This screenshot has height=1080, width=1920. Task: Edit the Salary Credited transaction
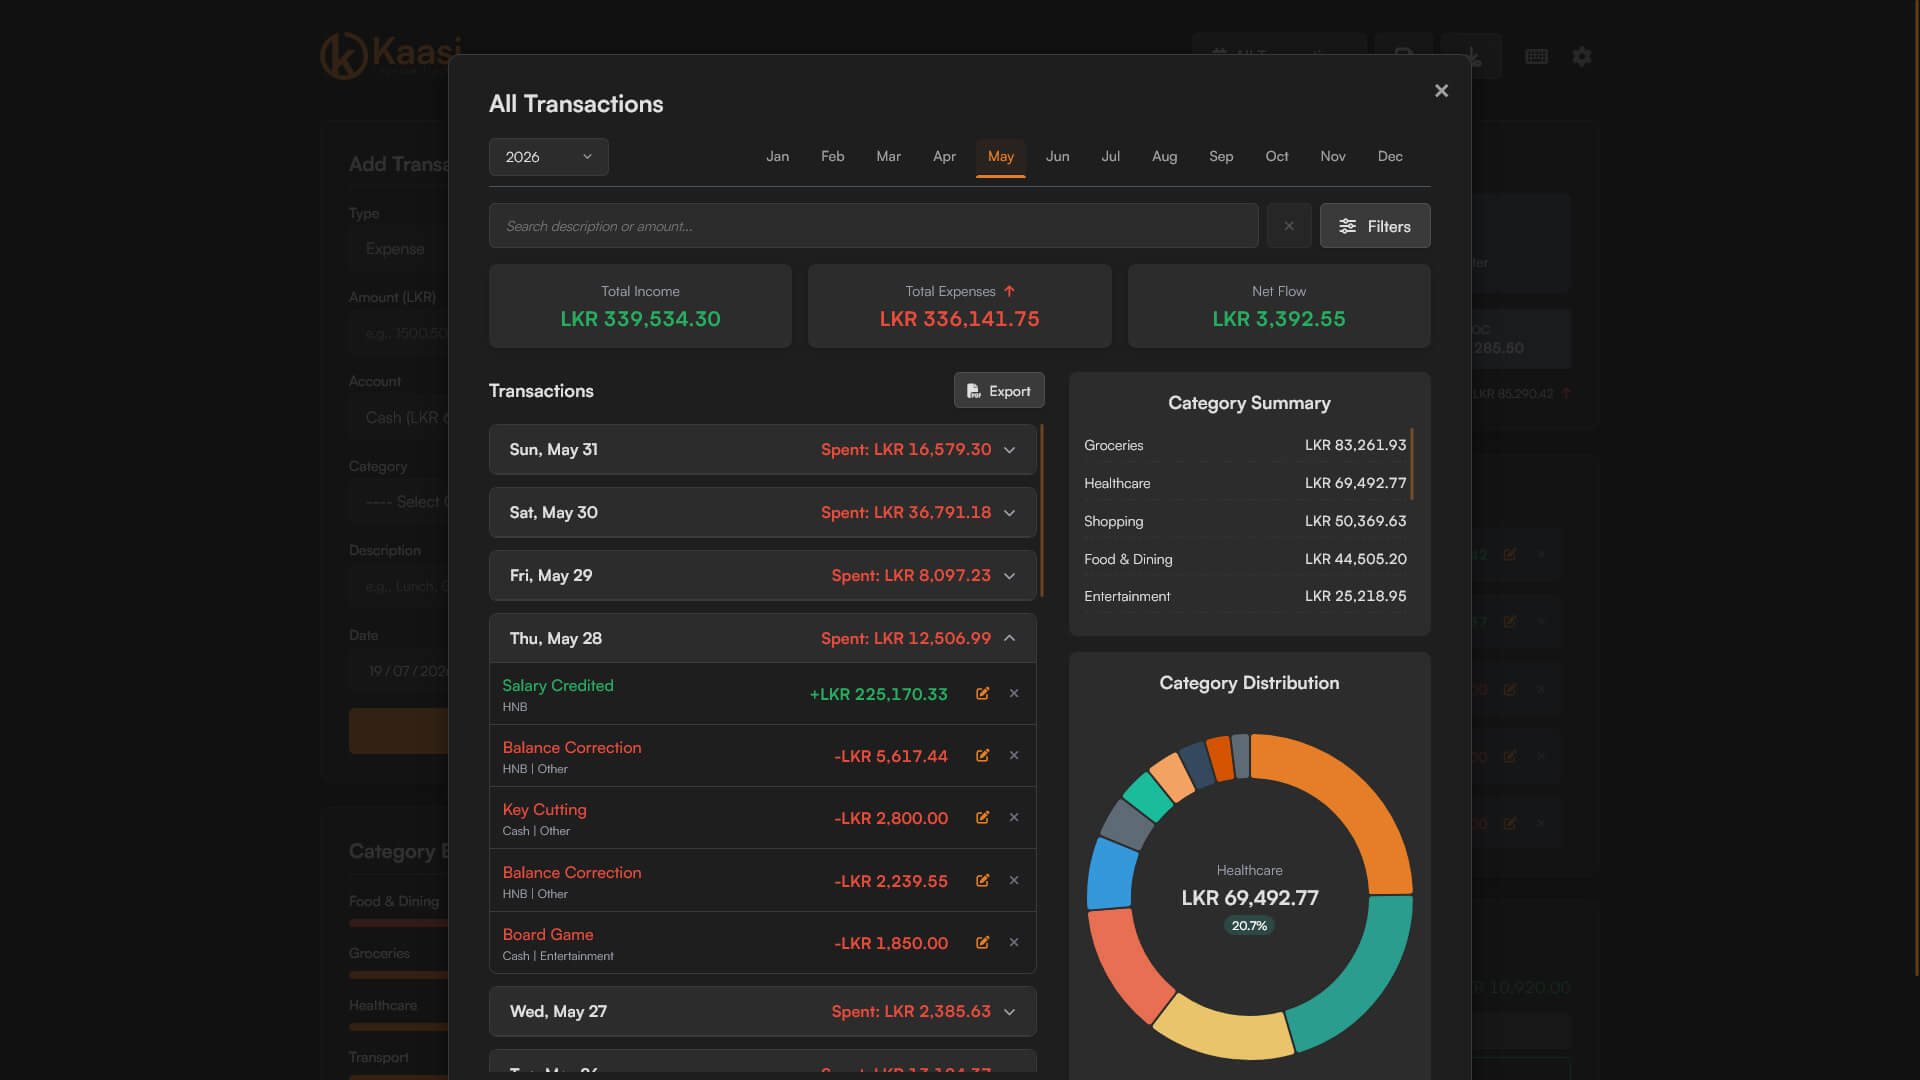click(x=982, y=694)
